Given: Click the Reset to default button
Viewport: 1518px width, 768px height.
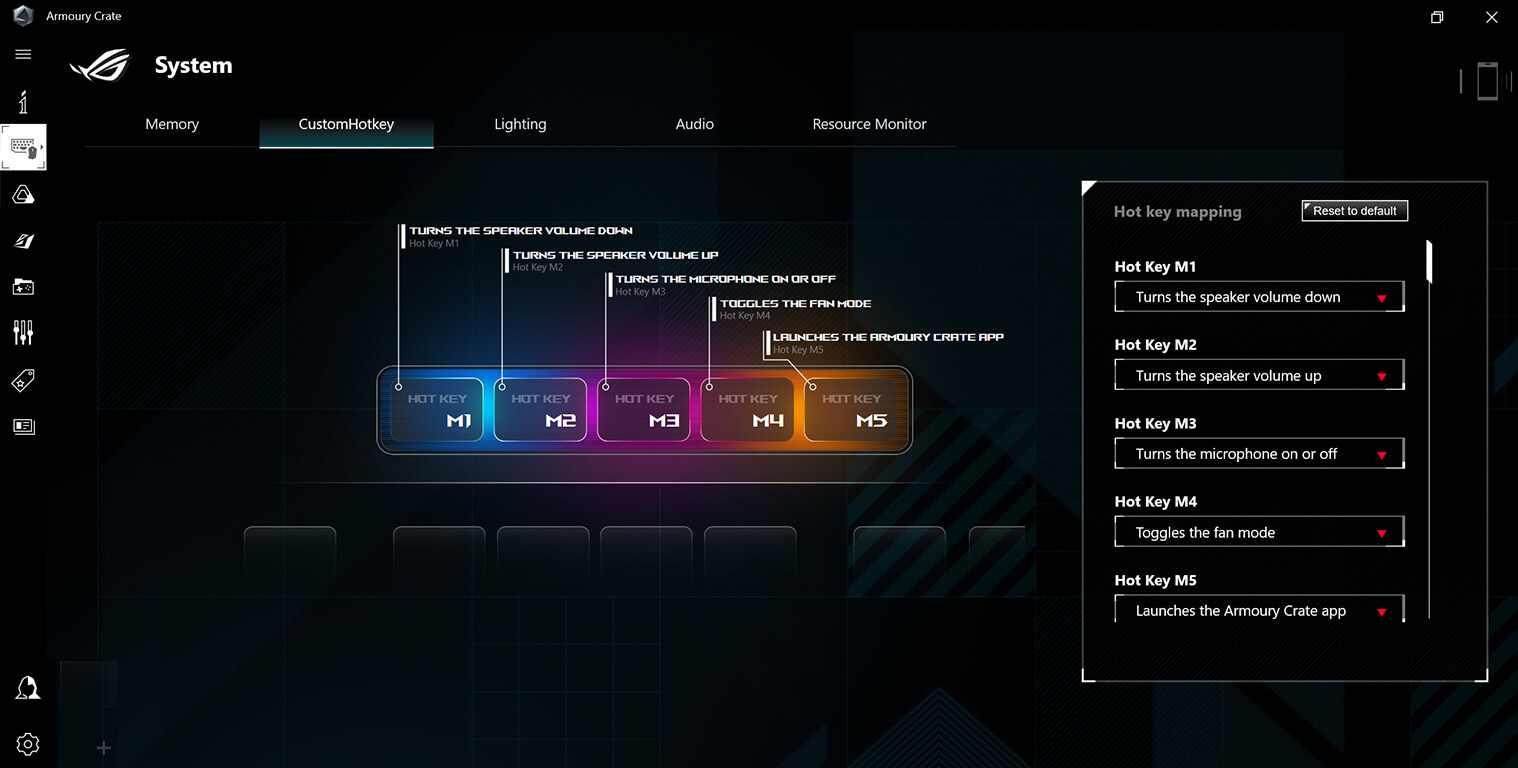Looking at the screenshot, I should tap(1354, 210).
